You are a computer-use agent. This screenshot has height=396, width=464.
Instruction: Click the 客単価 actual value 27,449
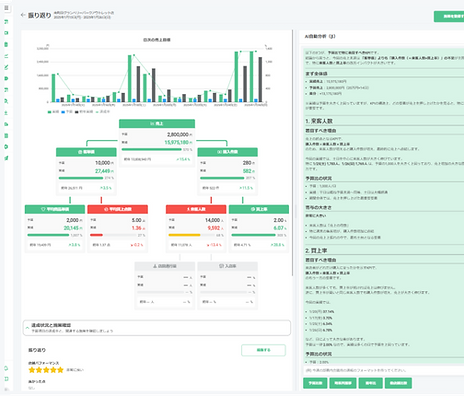point(103,171)
